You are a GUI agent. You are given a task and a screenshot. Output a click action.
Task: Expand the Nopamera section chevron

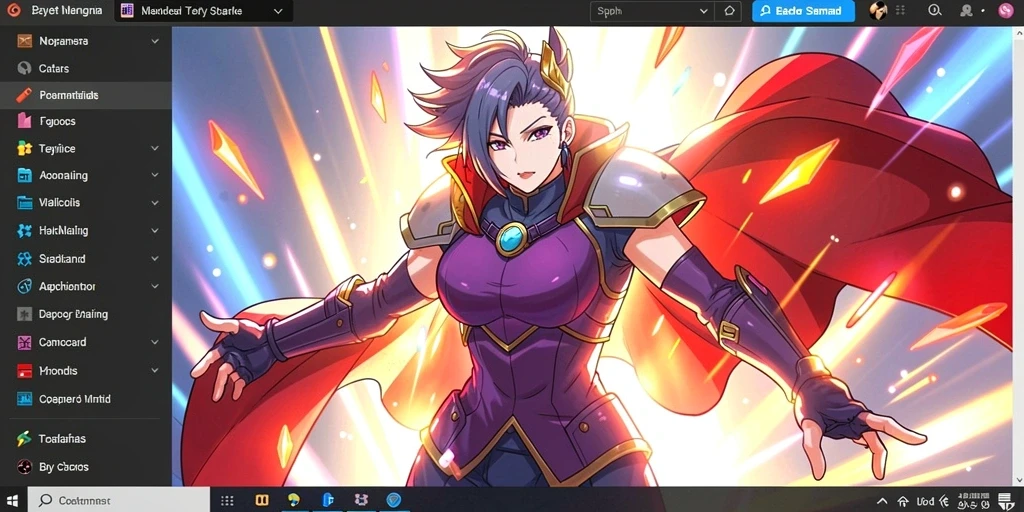[155, 41]
